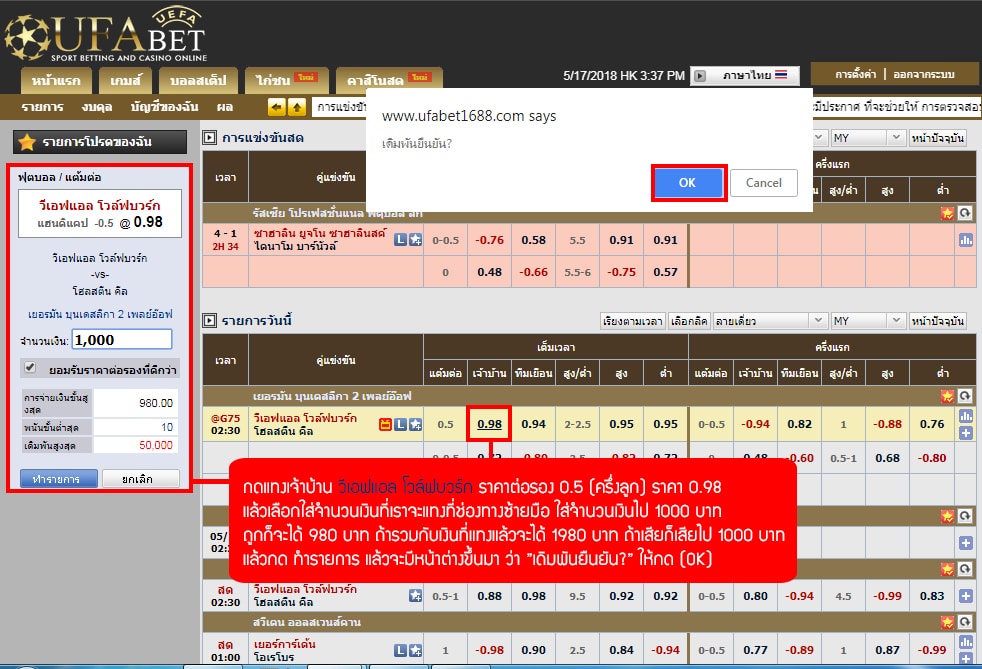Open the คาสิโนสด tab
This screenshot has width=982, height=669.
(390, 80)
